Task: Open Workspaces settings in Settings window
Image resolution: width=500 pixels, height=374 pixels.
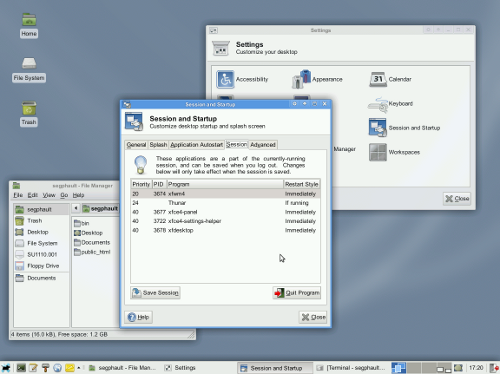Action: coord(394,152)
